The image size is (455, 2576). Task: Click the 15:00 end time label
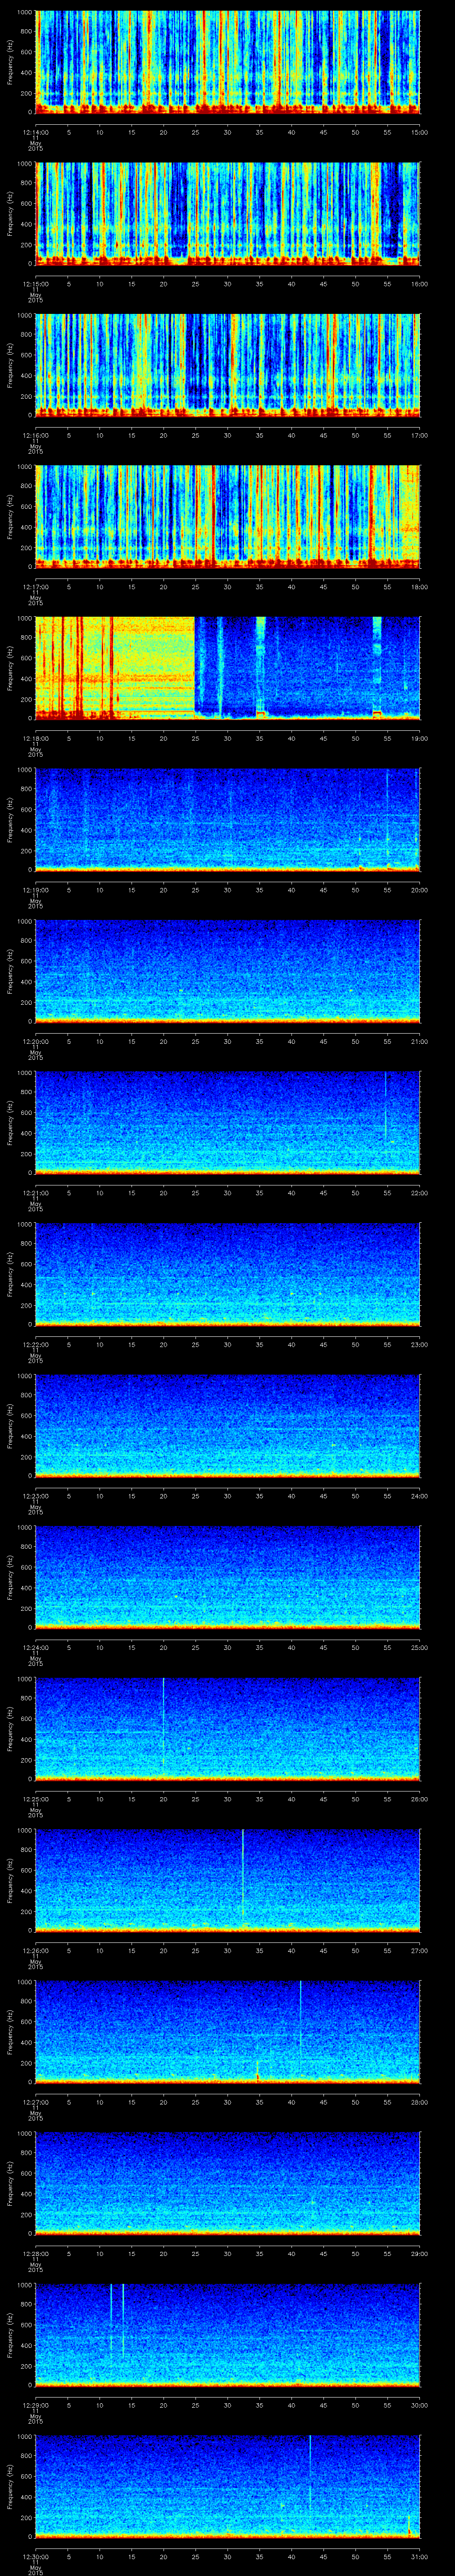[420, 132]
